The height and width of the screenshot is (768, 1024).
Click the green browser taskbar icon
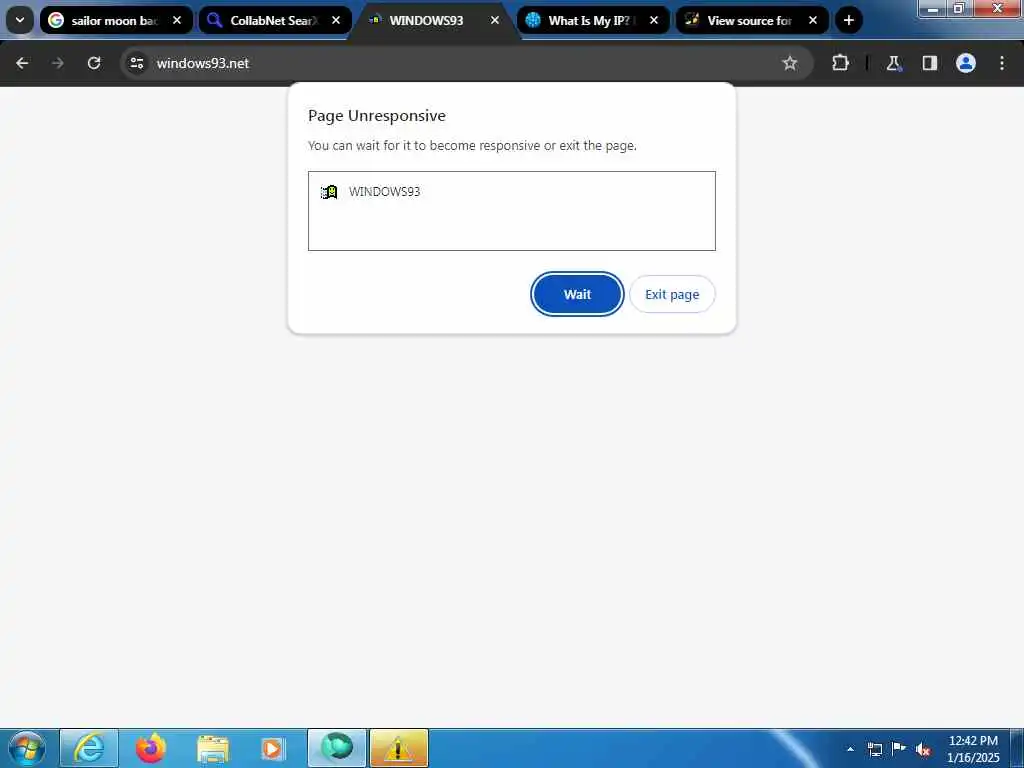point(337,748)
